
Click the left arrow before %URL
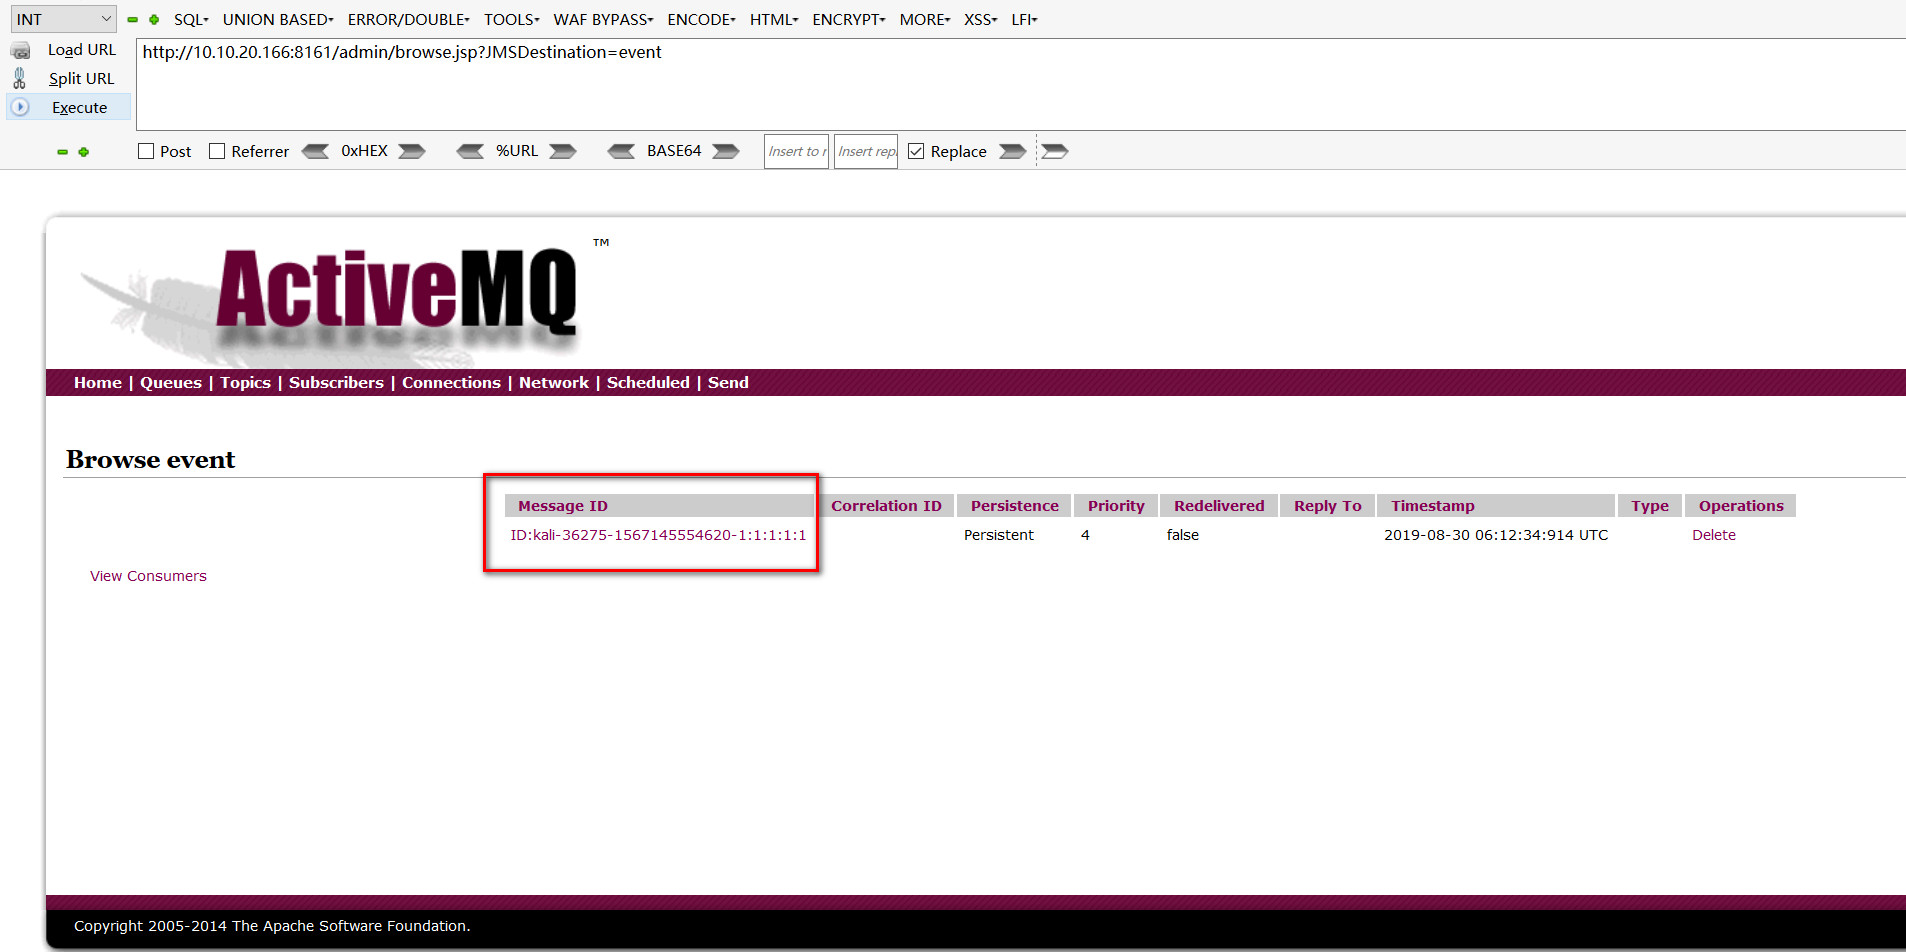(470, 151)
